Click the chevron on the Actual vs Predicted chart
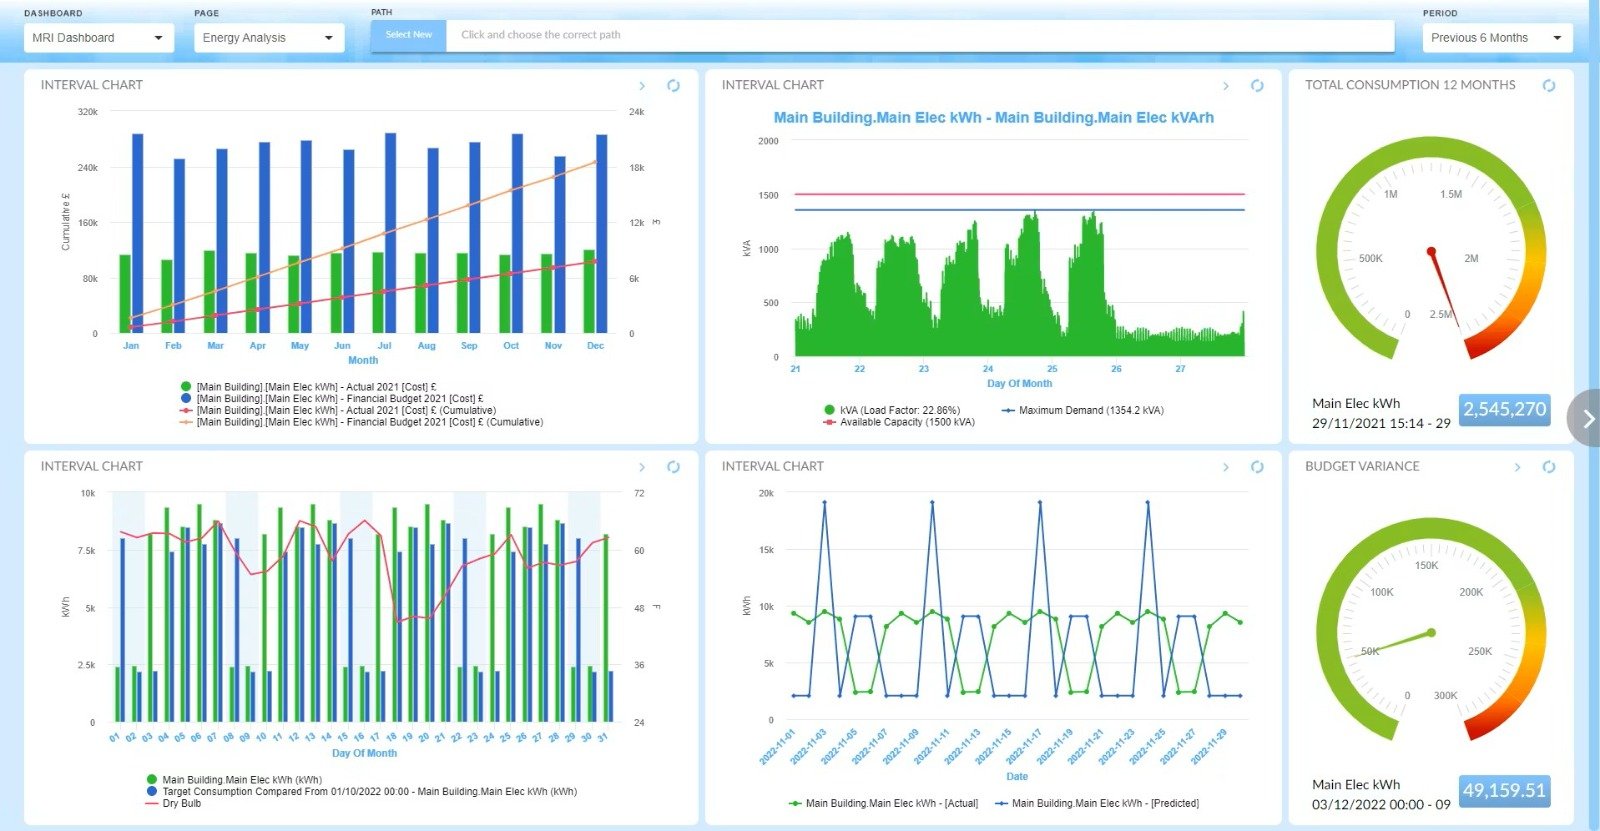Image resolution: width=1600 pixels, height=831 pixels. click(x=1226, y=467)
